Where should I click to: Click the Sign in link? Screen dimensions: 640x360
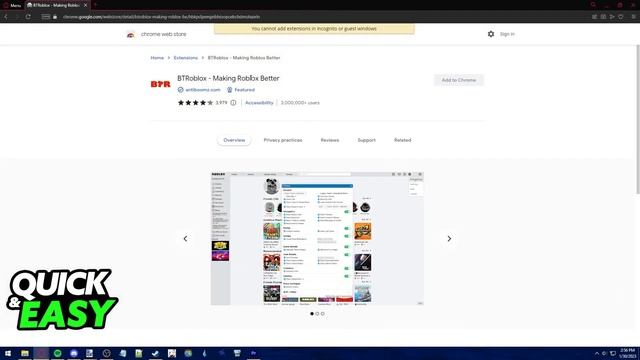(507, 34)
